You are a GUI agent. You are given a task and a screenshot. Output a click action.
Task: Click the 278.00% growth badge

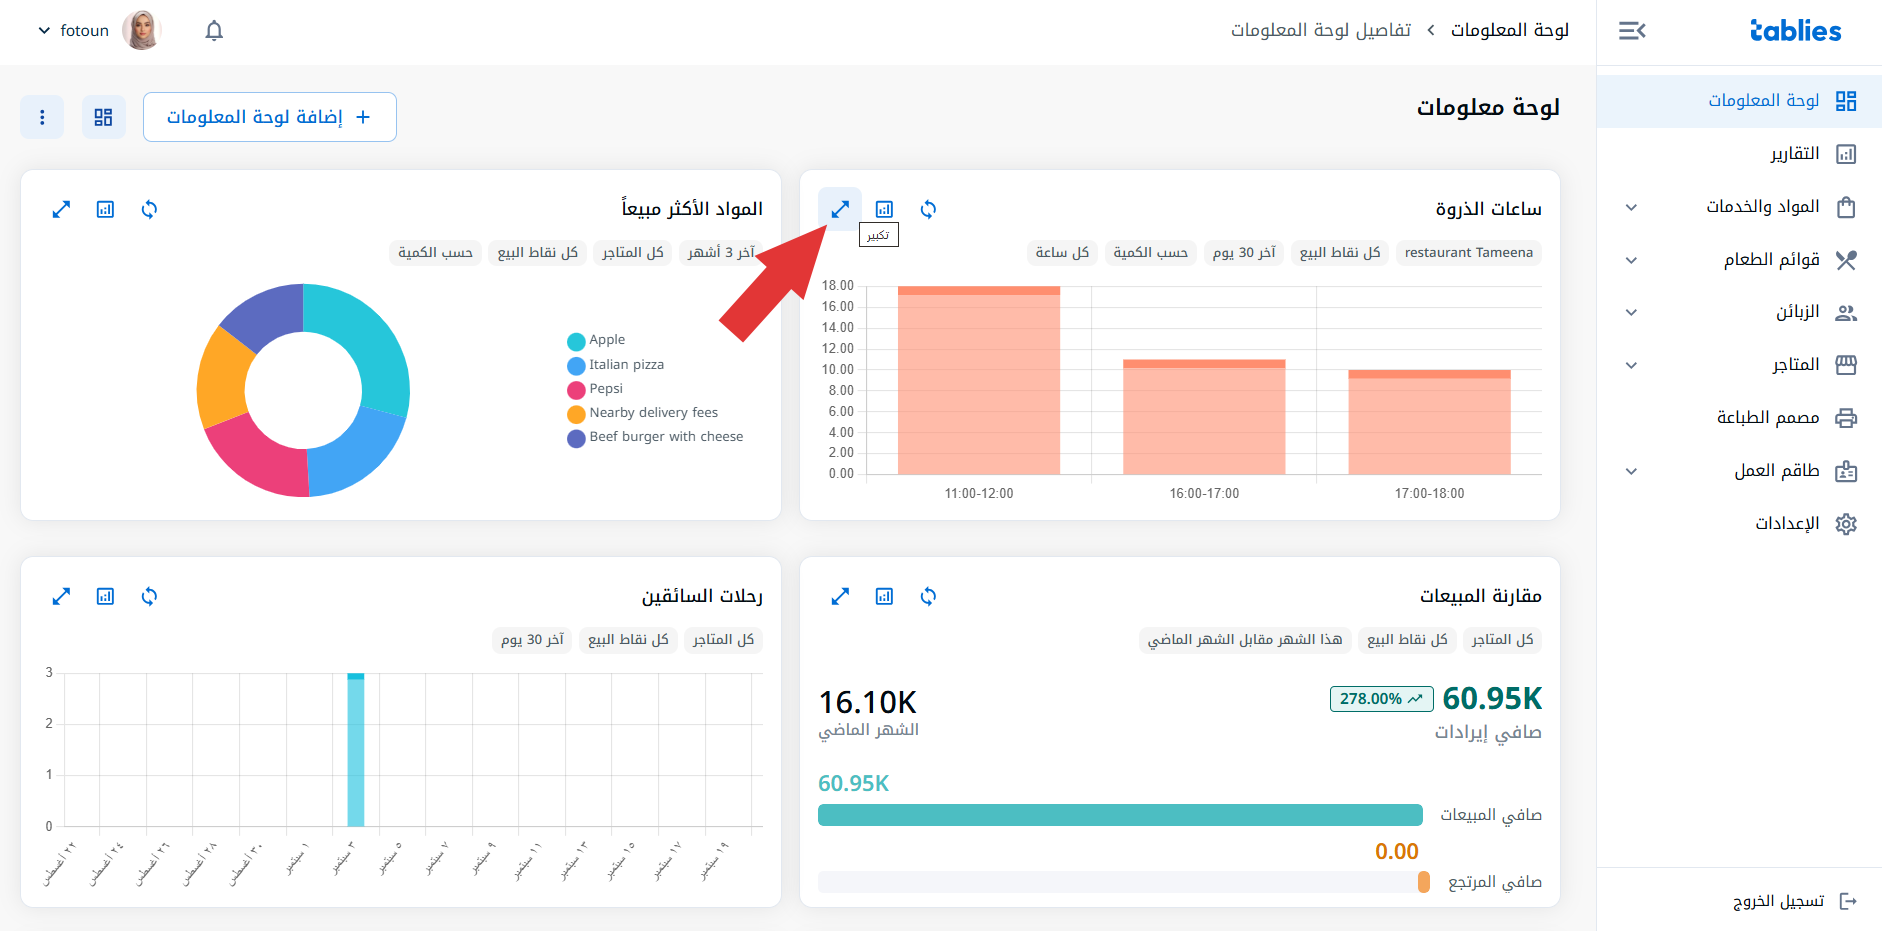pos(1381,699)
